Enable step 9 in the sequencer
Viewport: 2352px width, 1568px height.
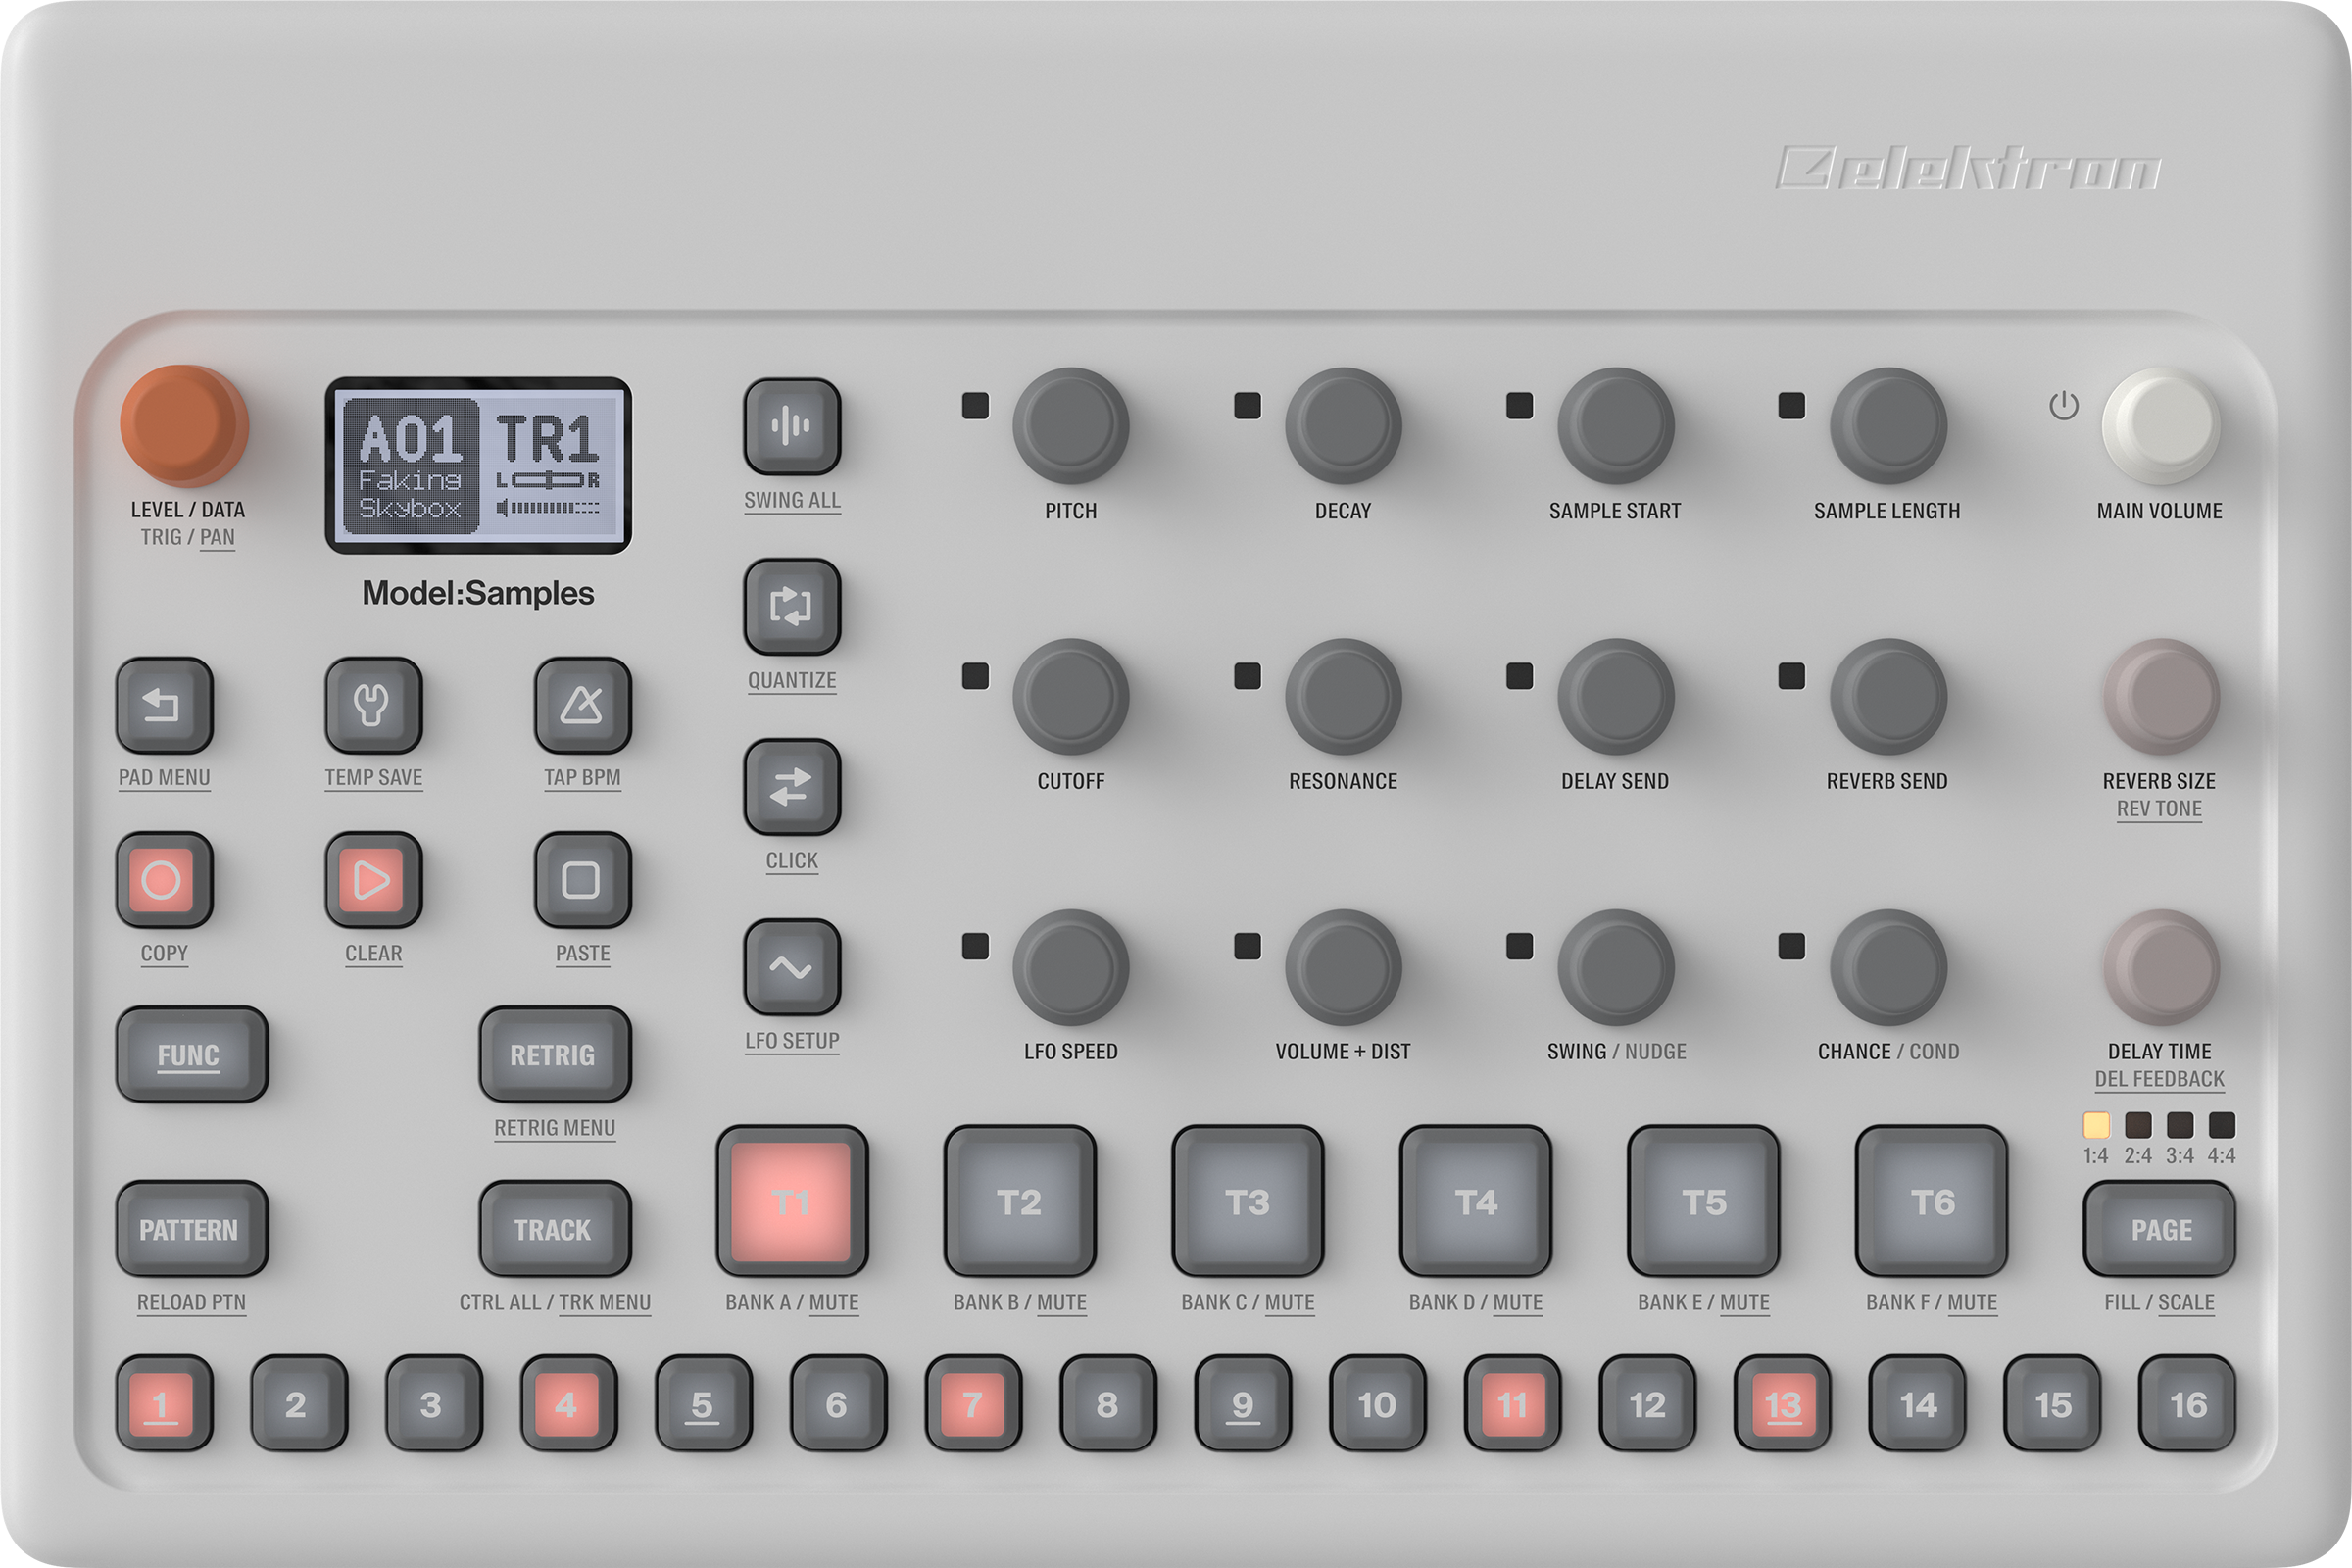coord(1242,1403)
